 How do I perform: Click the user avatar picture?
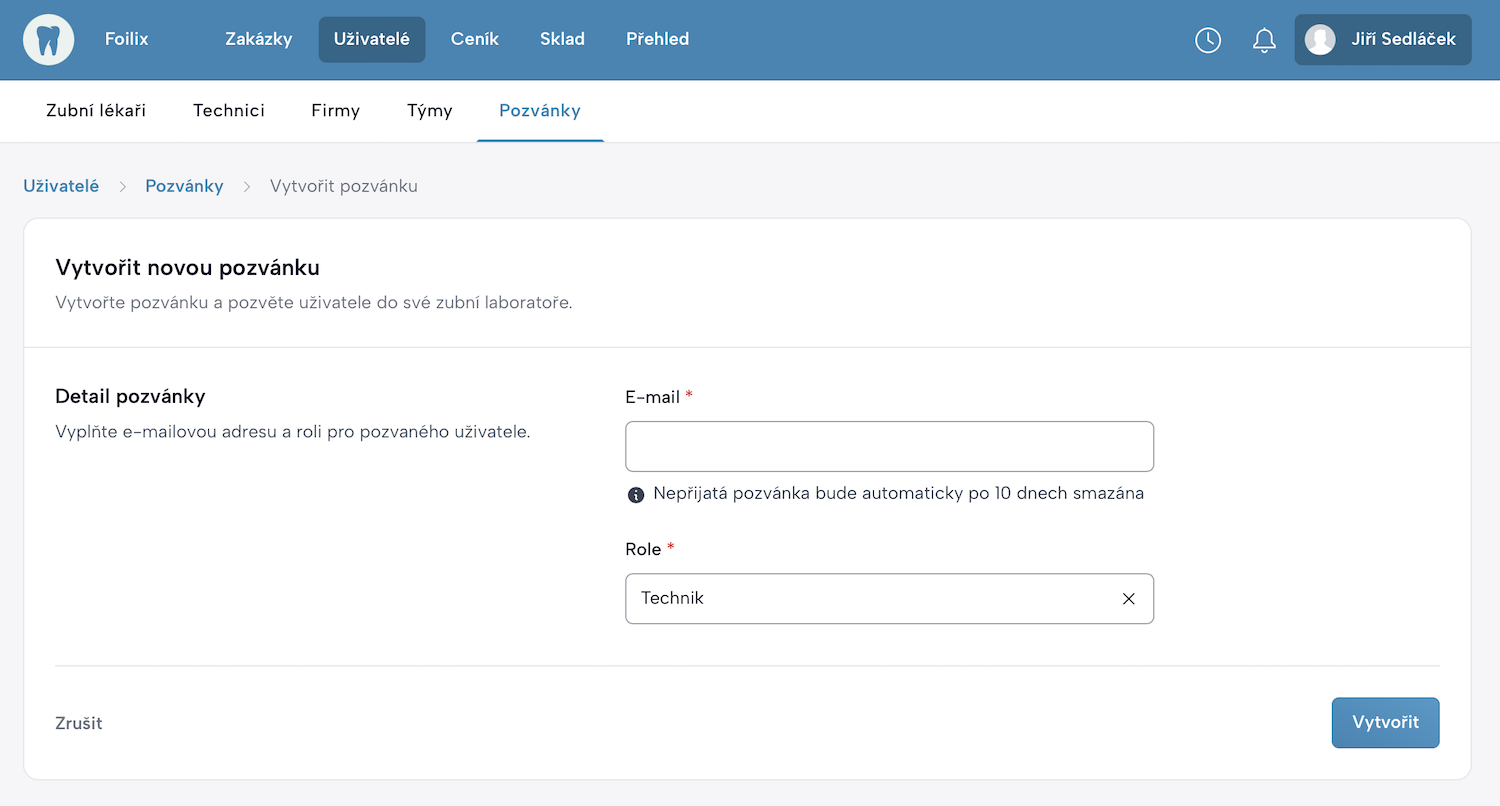click(1320, 40)
